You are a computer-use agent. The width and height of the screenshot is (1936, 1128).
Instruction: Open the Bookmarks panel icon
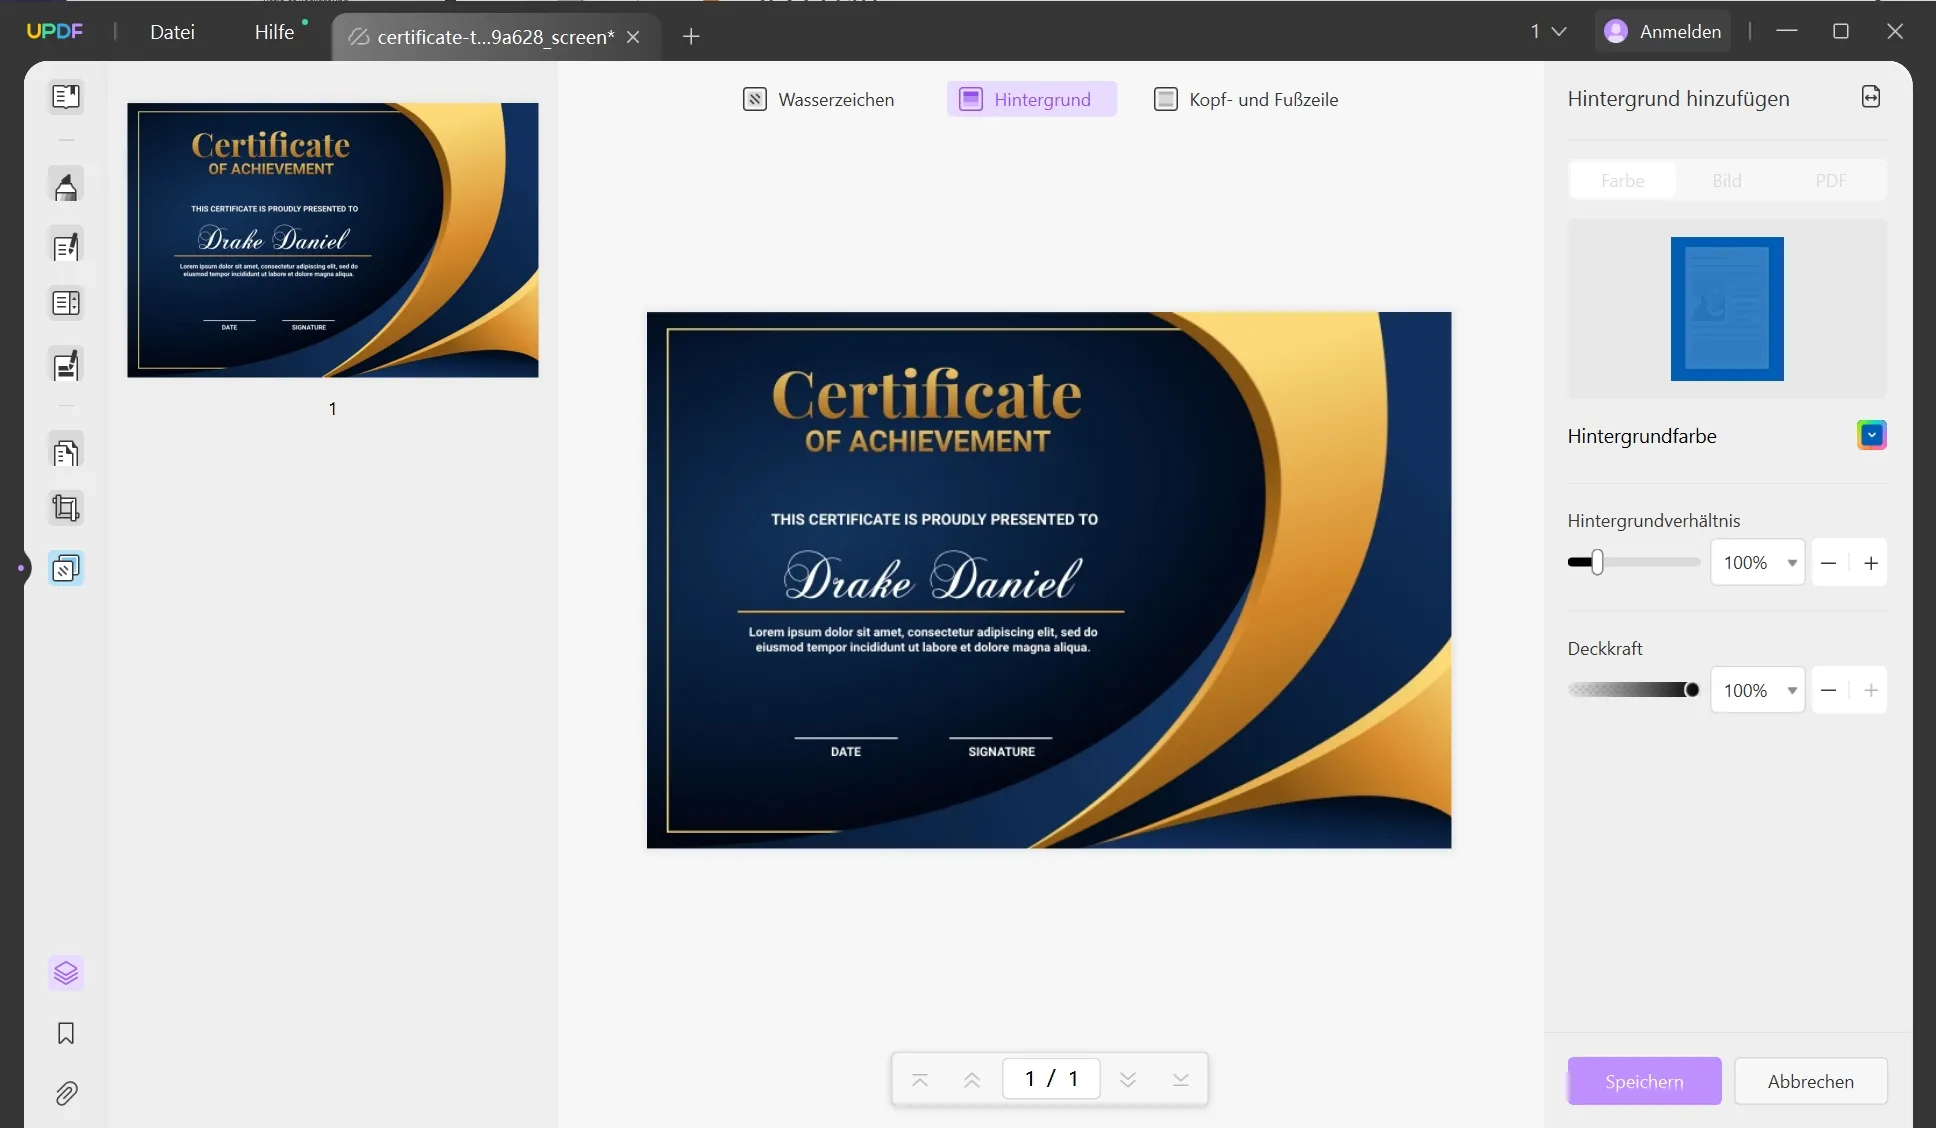tap(66, 1033)
